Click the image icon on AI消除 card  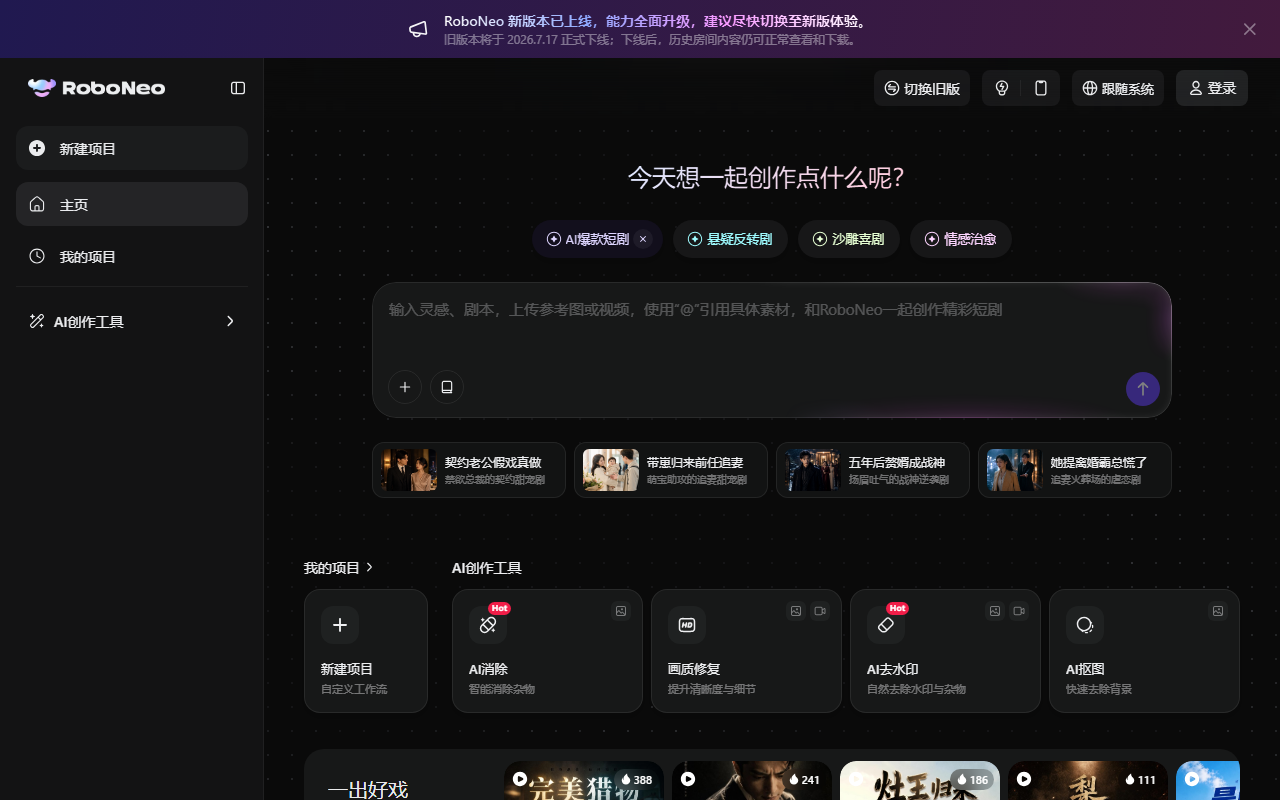click(621, 611)
